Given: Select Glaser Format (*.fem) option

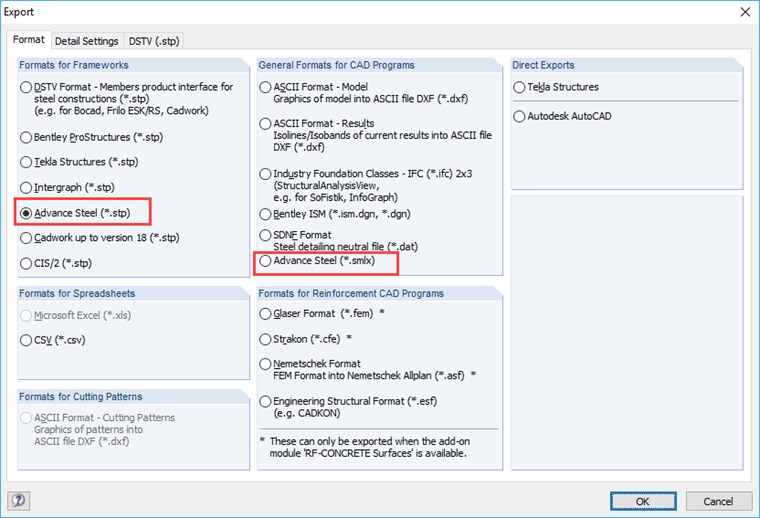Looking at the screenshot, I should point(265,313).
